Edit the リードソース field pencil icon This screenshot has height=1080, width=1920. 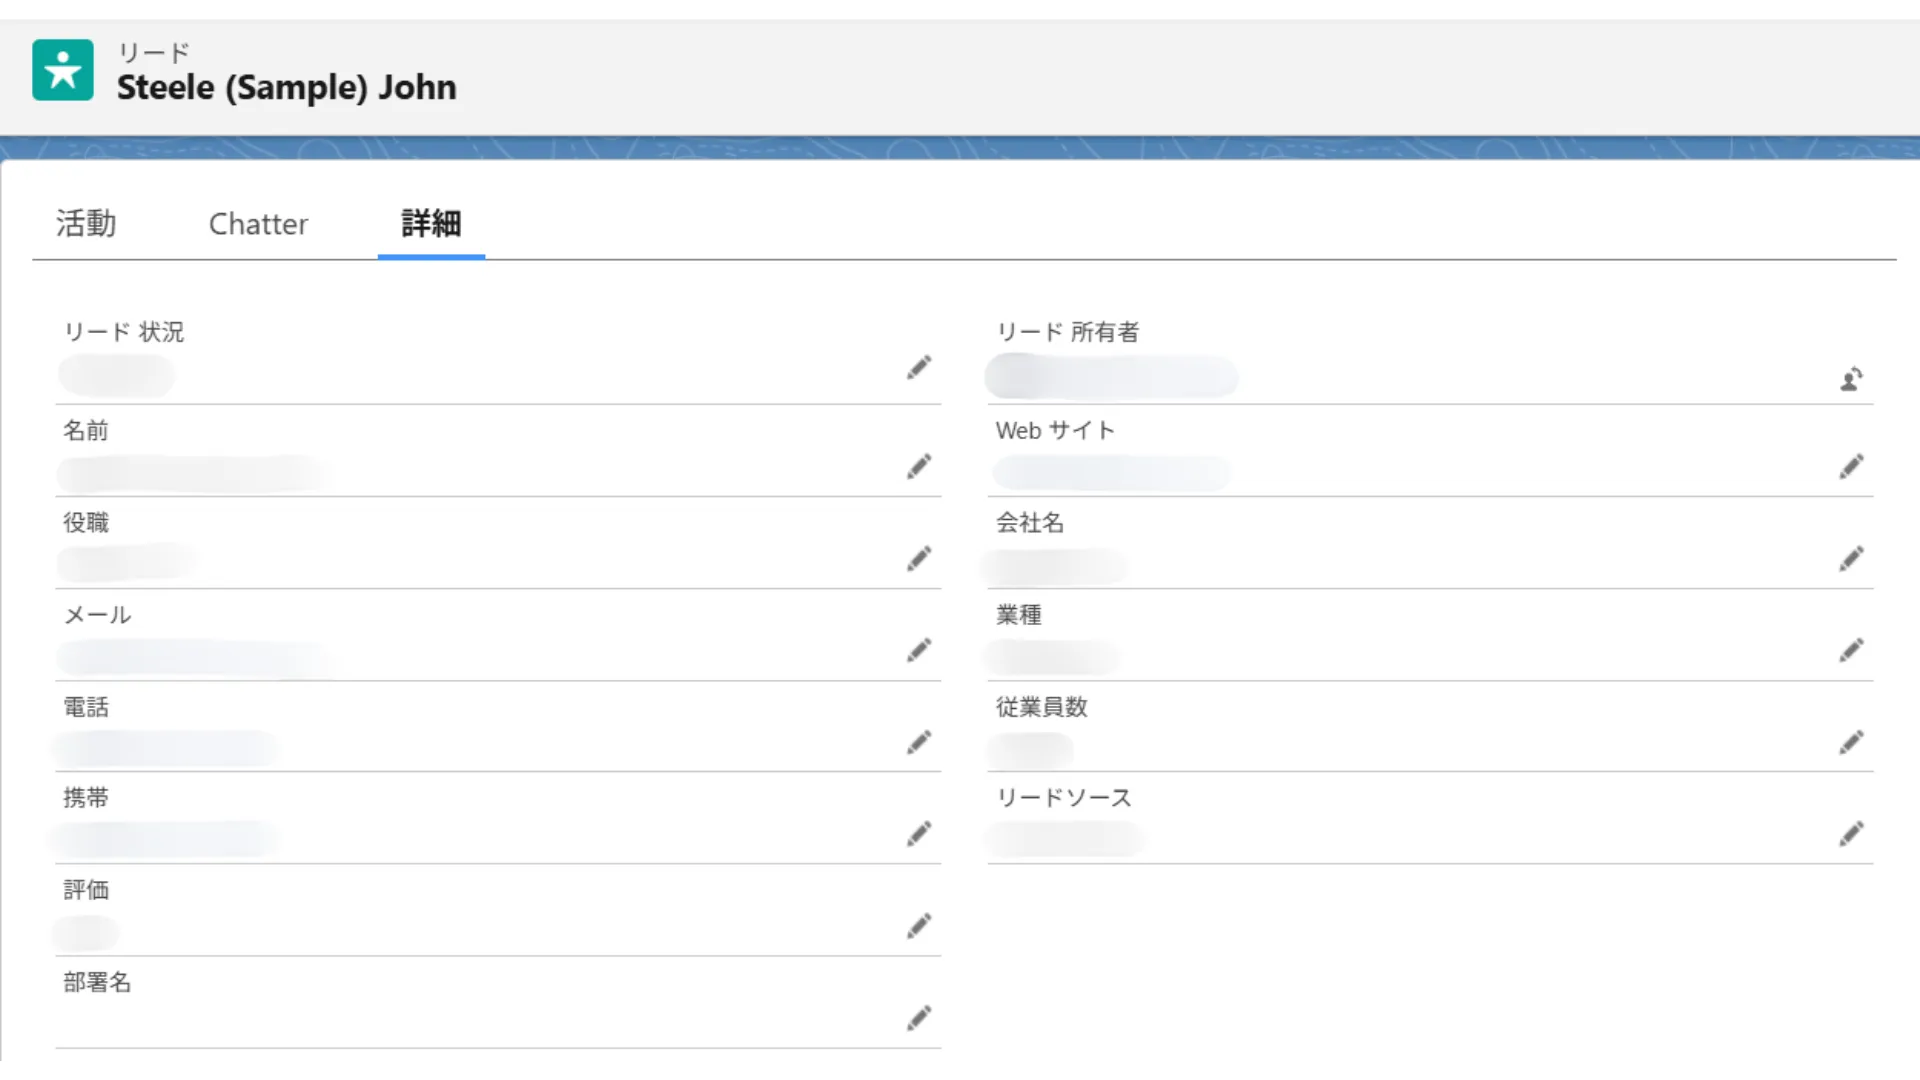coord(1851,835)
